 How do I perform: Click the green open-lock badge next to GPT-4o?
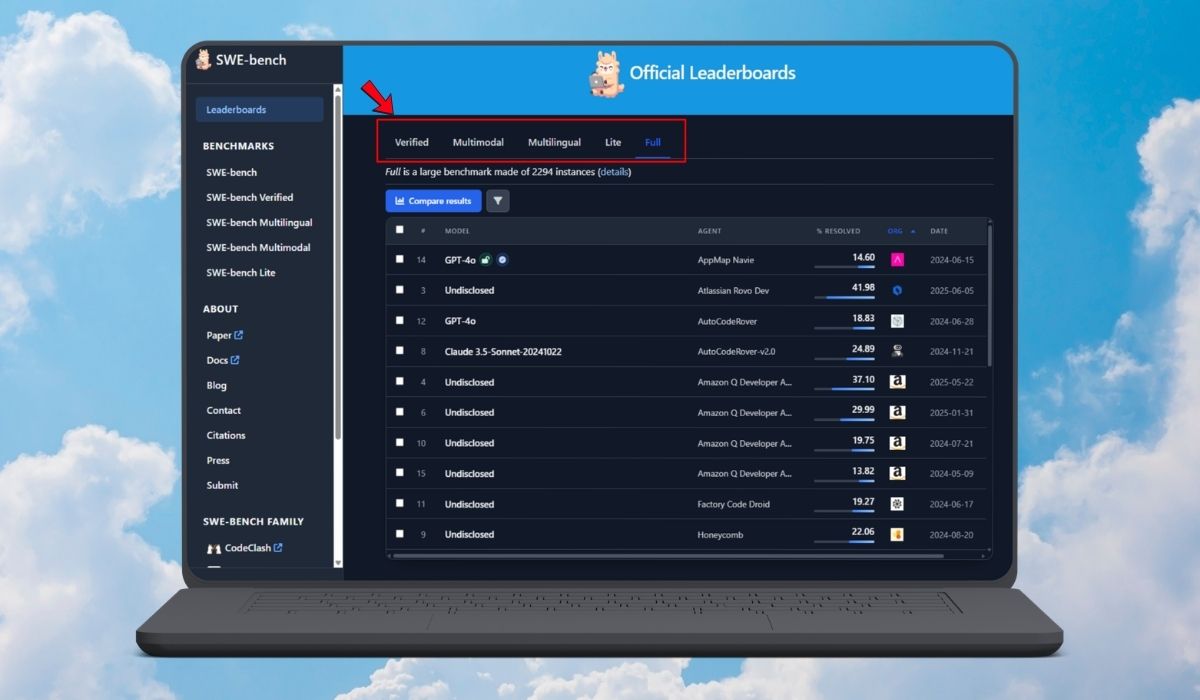point(486,260)
